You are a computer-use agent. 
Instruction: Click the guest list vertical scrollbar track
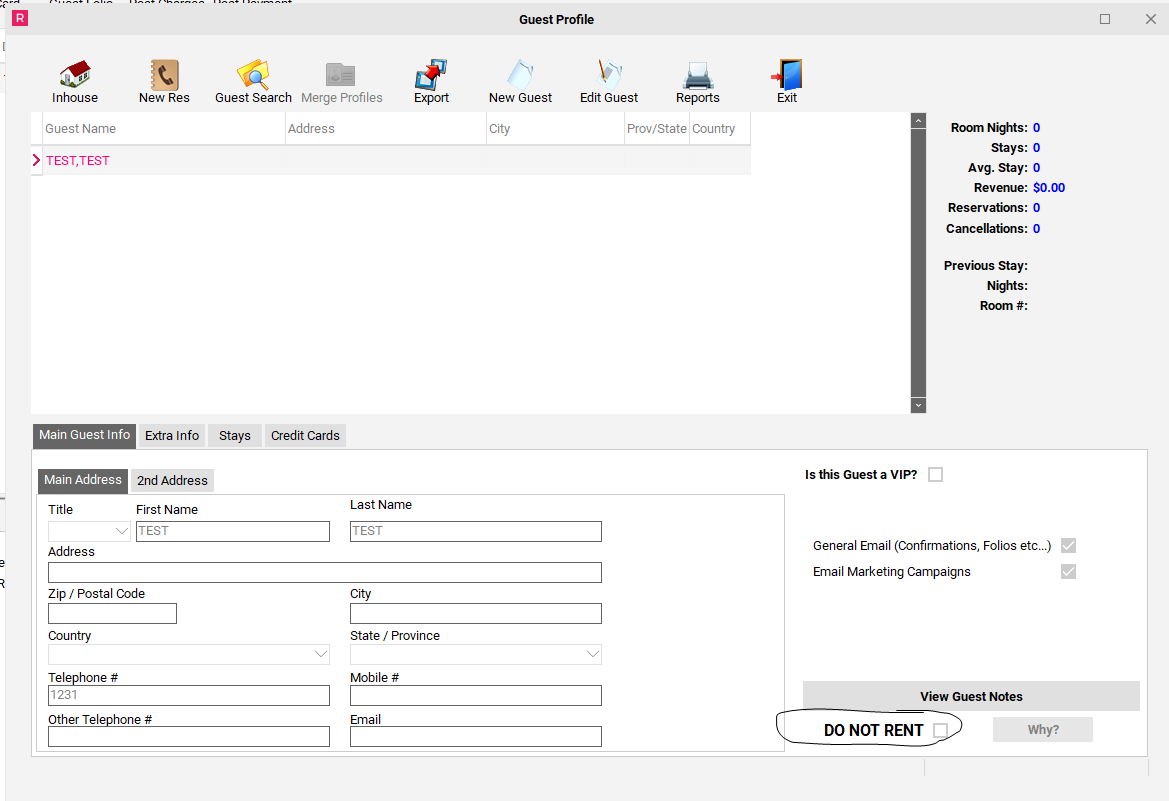pos(918,263)
